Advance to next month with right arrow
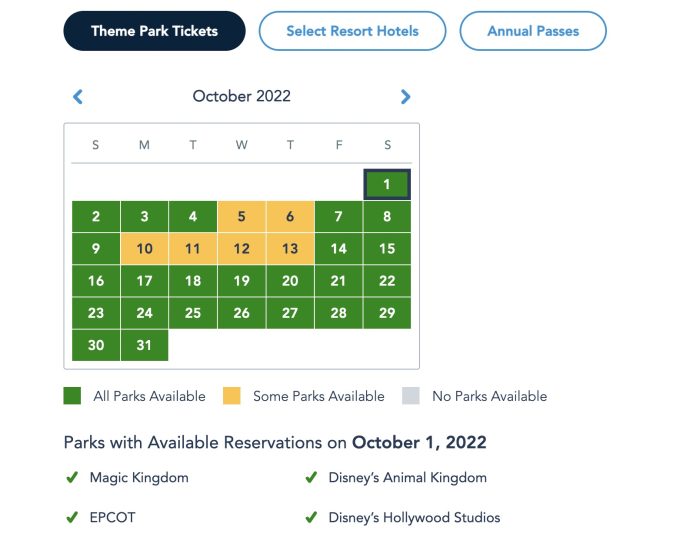Viewport: 700px width, 547px height. pos(405,96)
